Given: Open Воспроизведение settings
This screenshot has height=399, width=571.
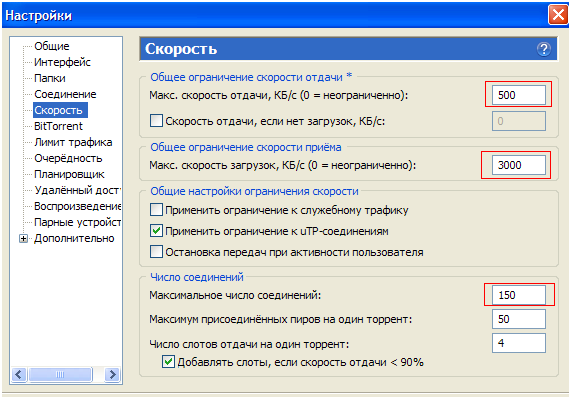Looking at the screenshot, I should pyautogui.click(x=78, y=206).
